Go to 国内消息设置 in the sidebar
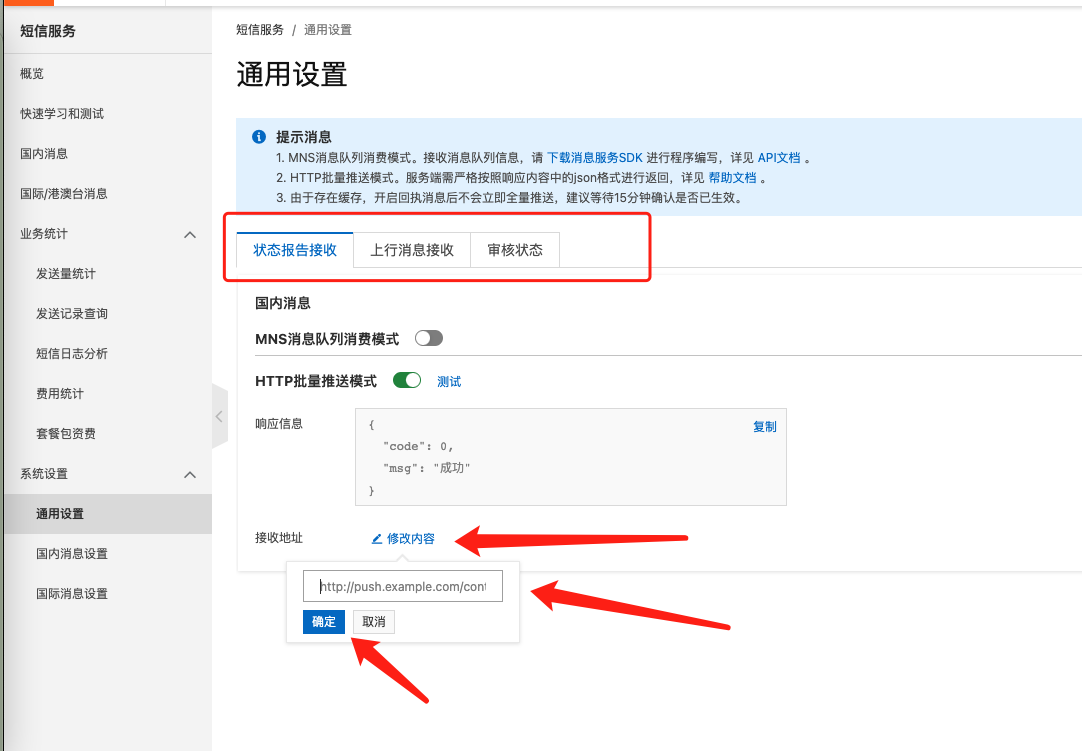 tap(72, 554)
